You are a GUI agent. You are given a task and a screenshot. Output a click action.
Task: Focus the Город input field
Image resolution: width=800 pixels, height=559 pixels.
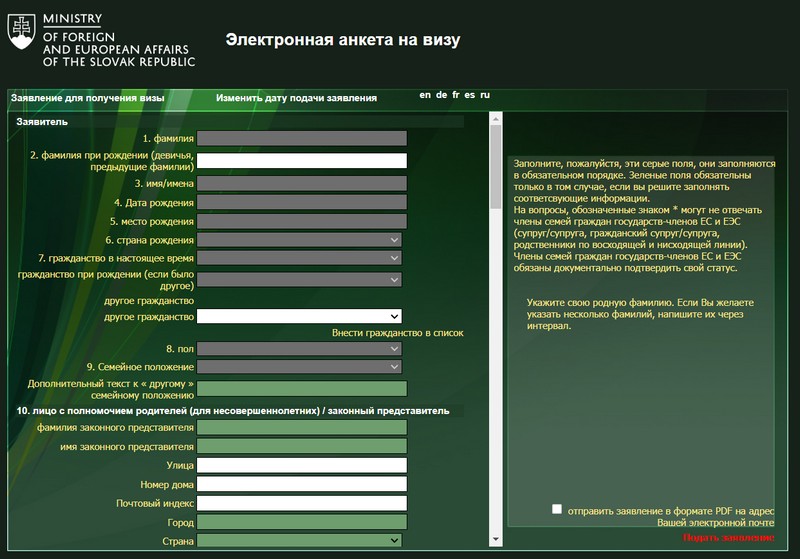pos(302,522)
